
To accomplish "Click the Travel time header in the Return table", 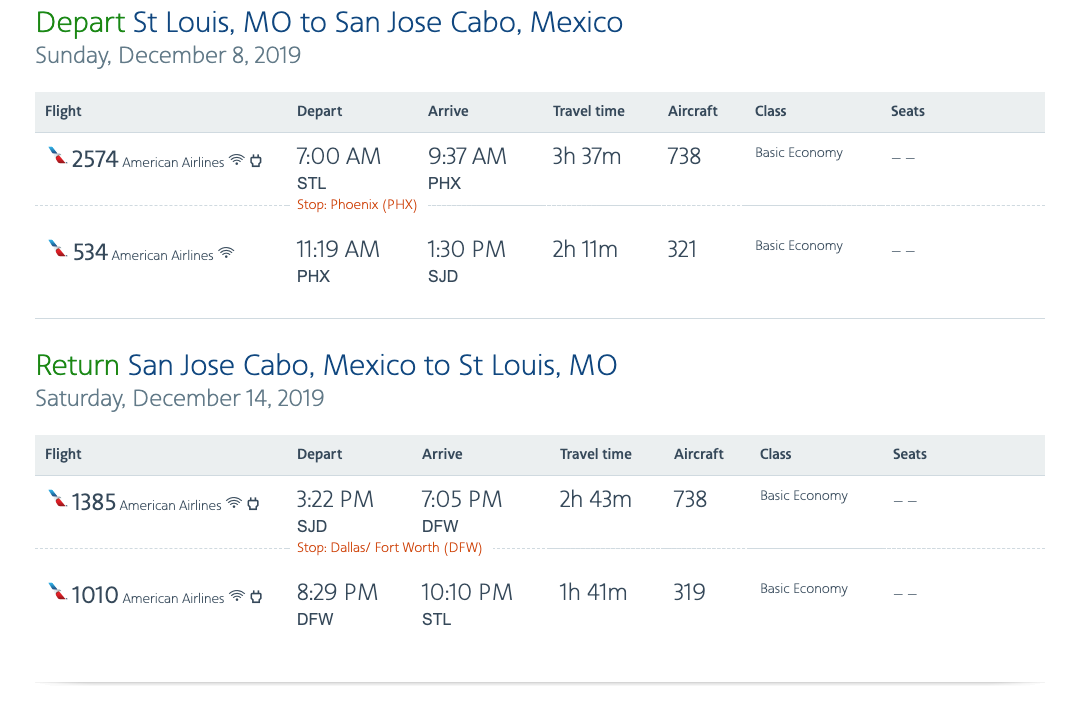I will [x=595, y=454].
